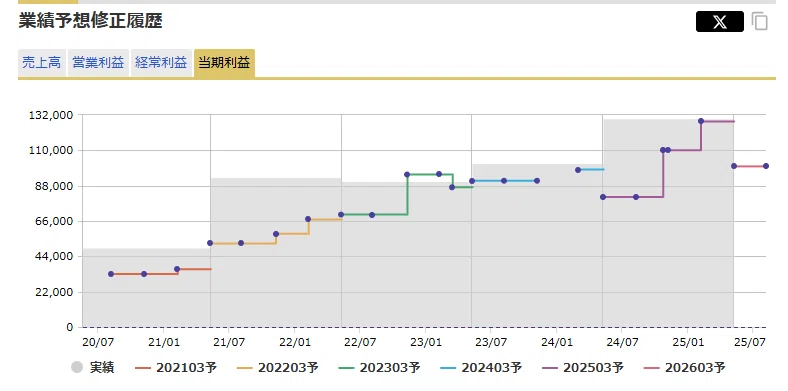Viewport: 788px width, 391px height.
Task: Click the 202303予 point where green line jumps up
Action: tap(407, 174)
